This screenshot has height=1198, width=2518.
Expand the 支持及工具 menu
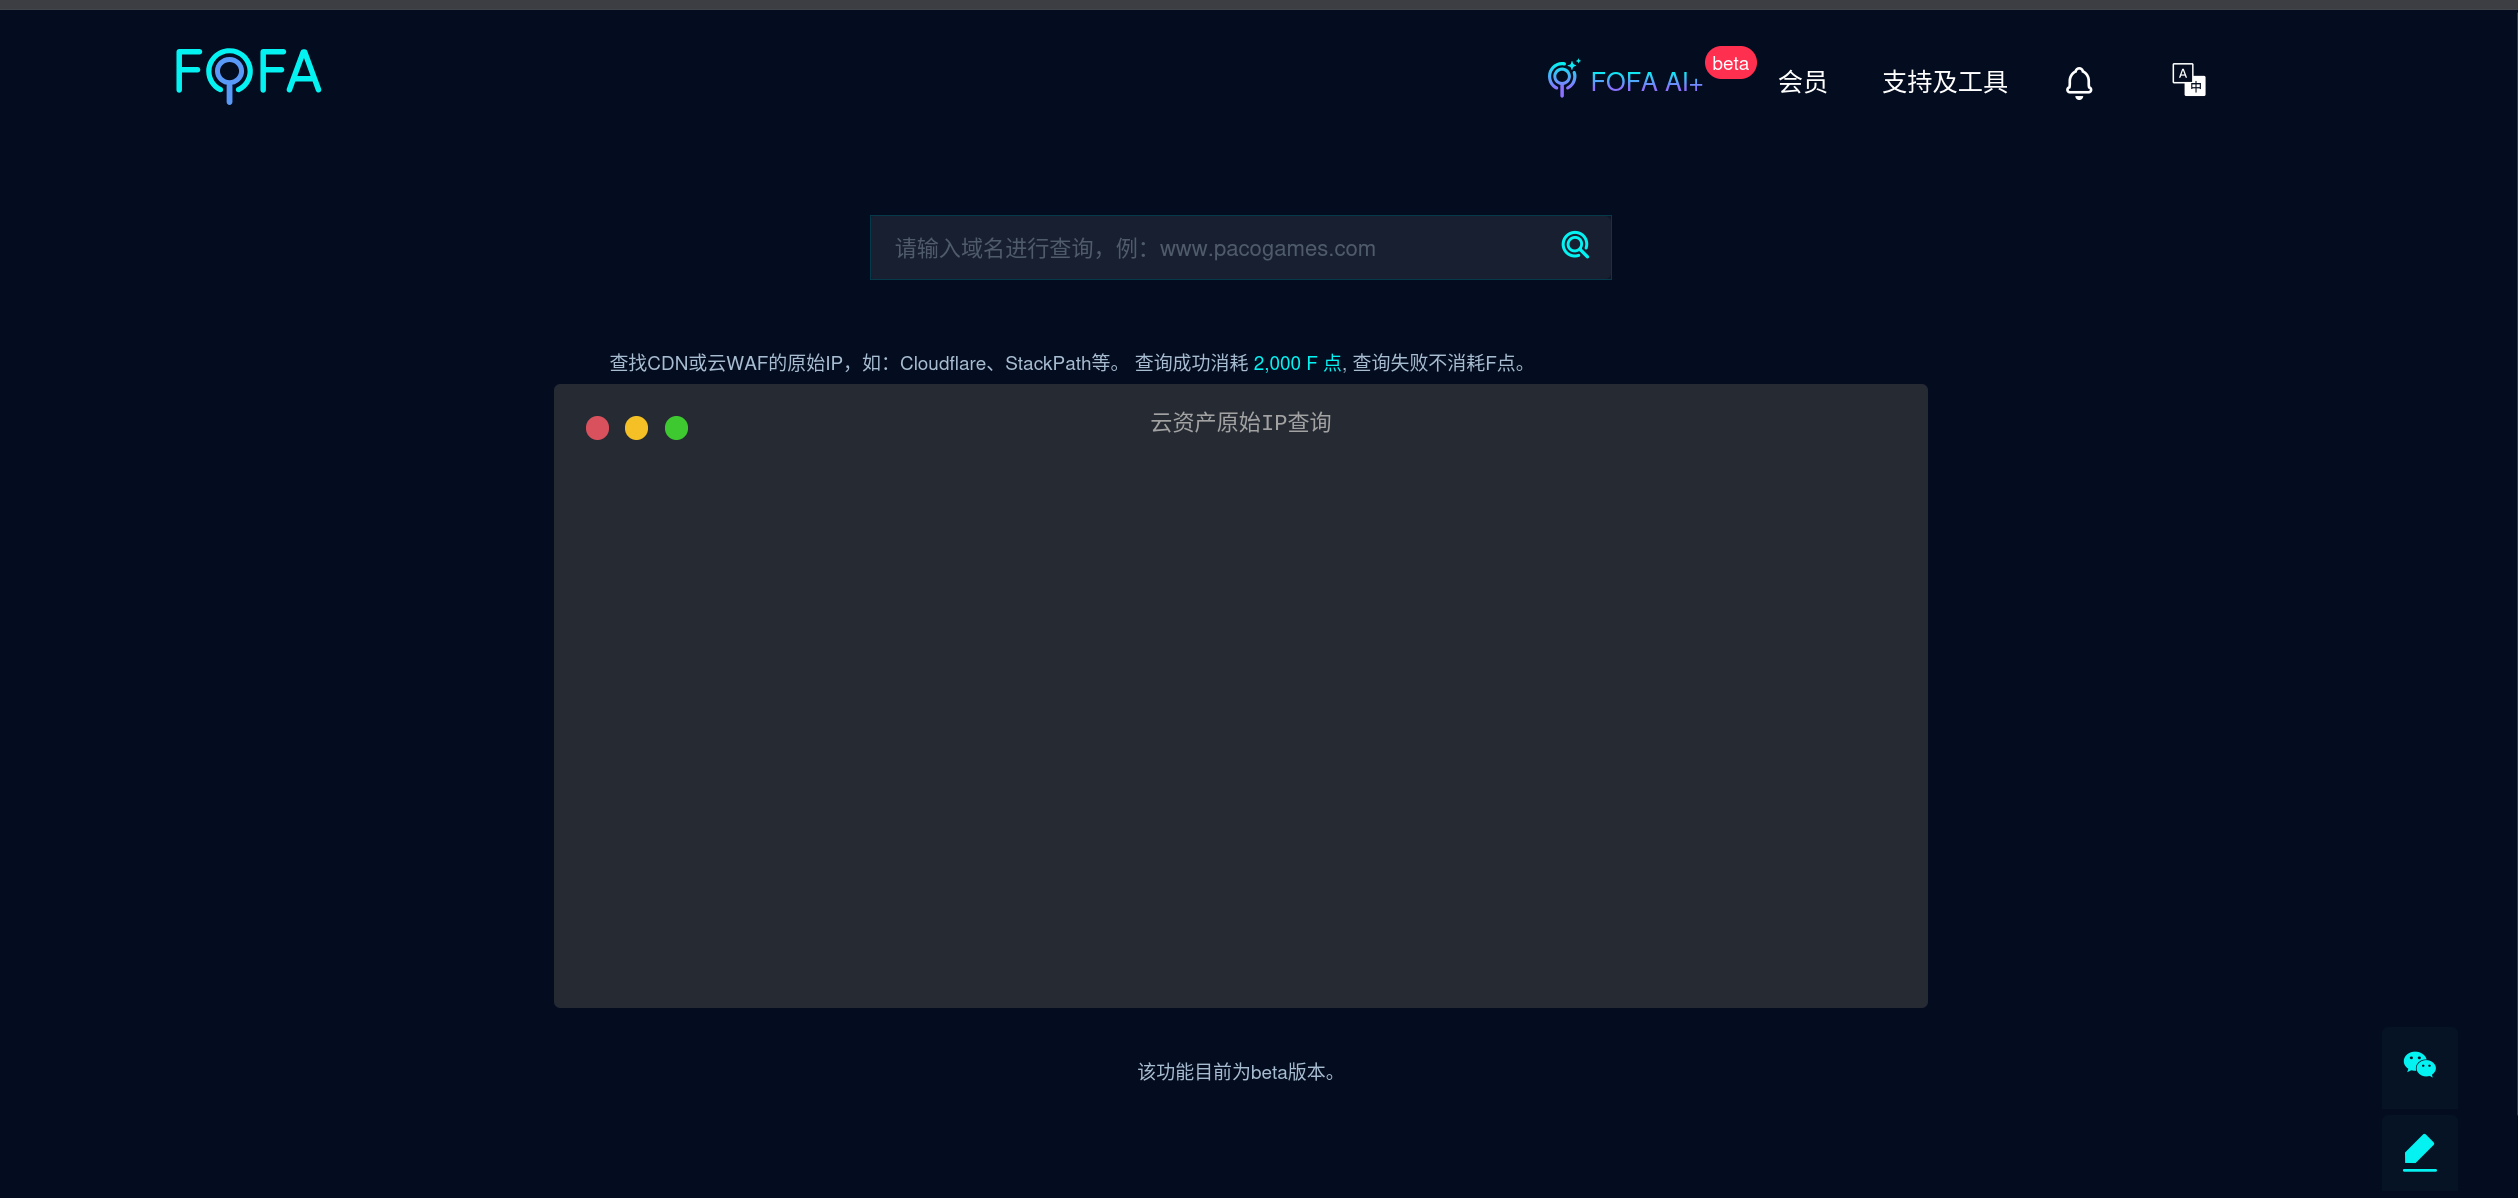pos(1944,82)
